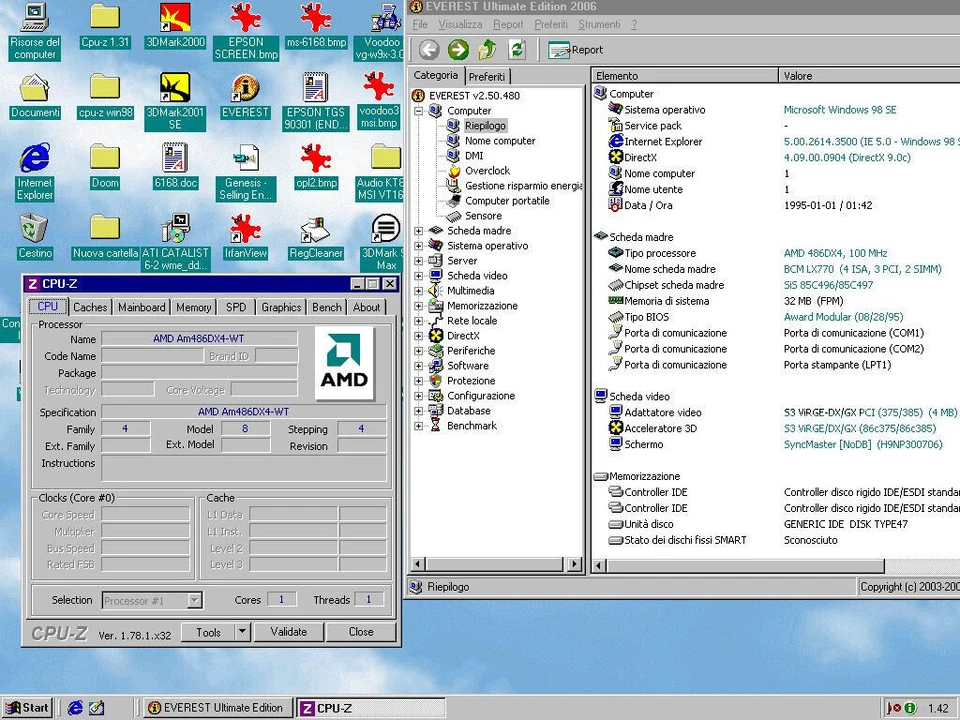The height and width of the screenshot is (720, 960).
Task: Select Sensore in the category tree
Action: click(x=483, y=216)
